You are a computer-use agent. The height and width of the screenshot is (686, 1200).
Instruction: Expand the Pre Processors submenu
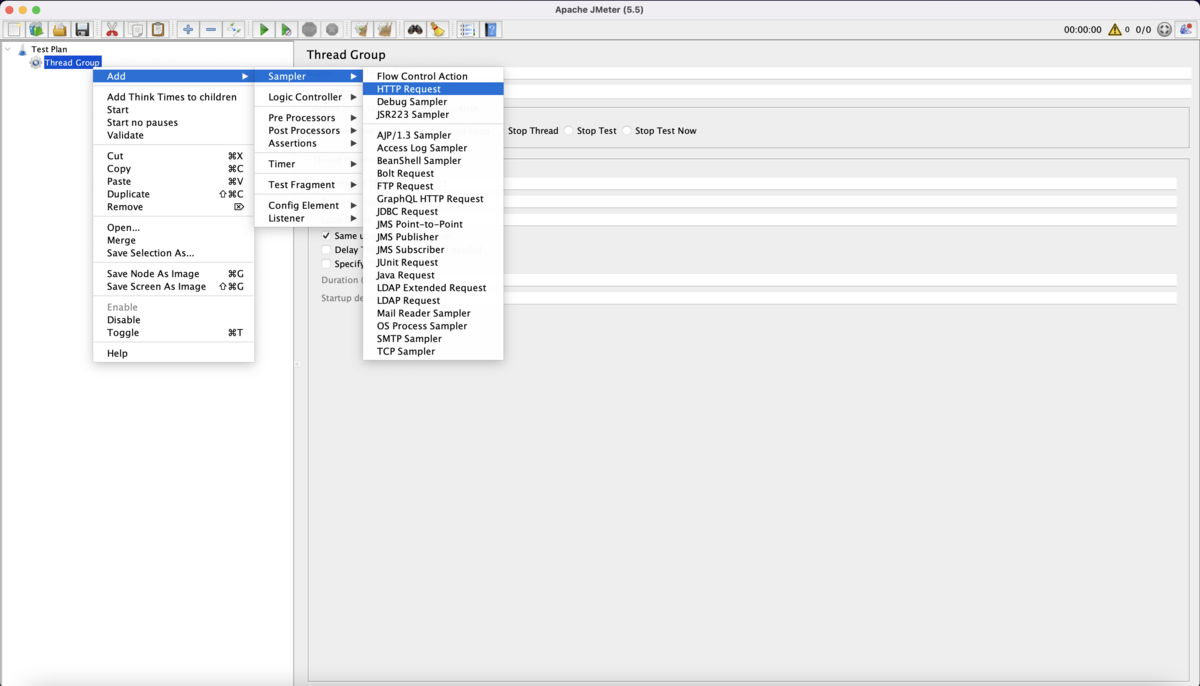click(309, 118)
